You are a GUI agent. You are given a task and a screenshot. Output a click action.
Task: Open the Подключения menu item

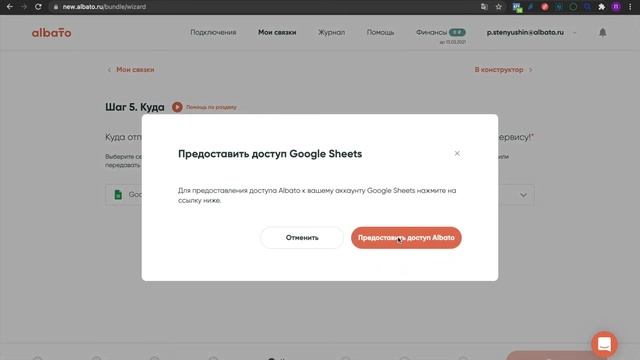(213, 32)
